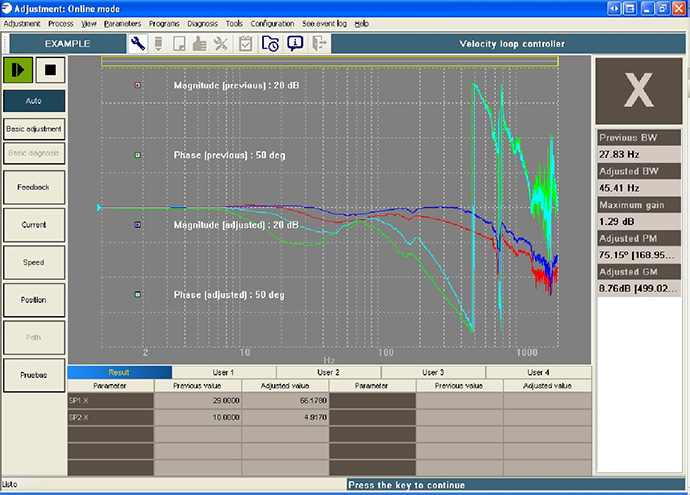
Task: Stop with the black square button
Action: pyautogui.click(x=50, y=70)
